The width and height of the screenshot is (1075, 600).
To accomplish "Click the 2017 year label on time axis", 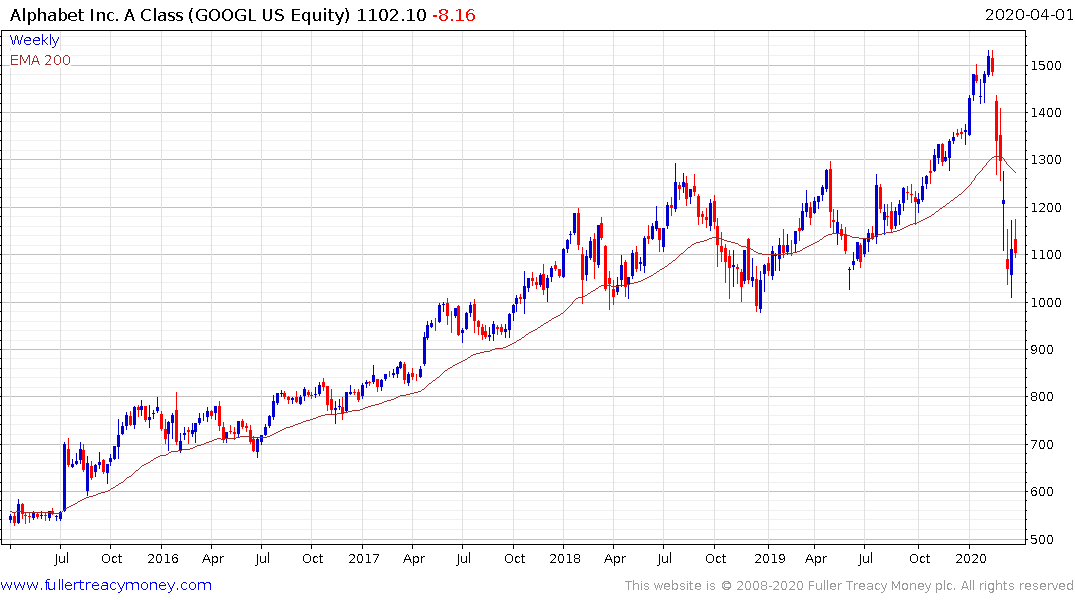I will 363,558.
